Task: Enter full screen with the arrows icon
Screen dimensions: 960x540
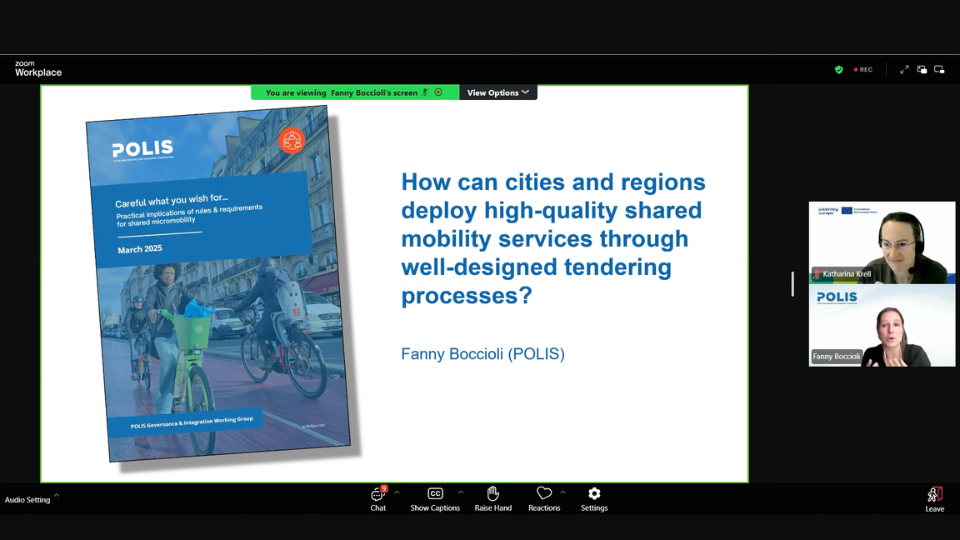Action: [x=904, y=70]
